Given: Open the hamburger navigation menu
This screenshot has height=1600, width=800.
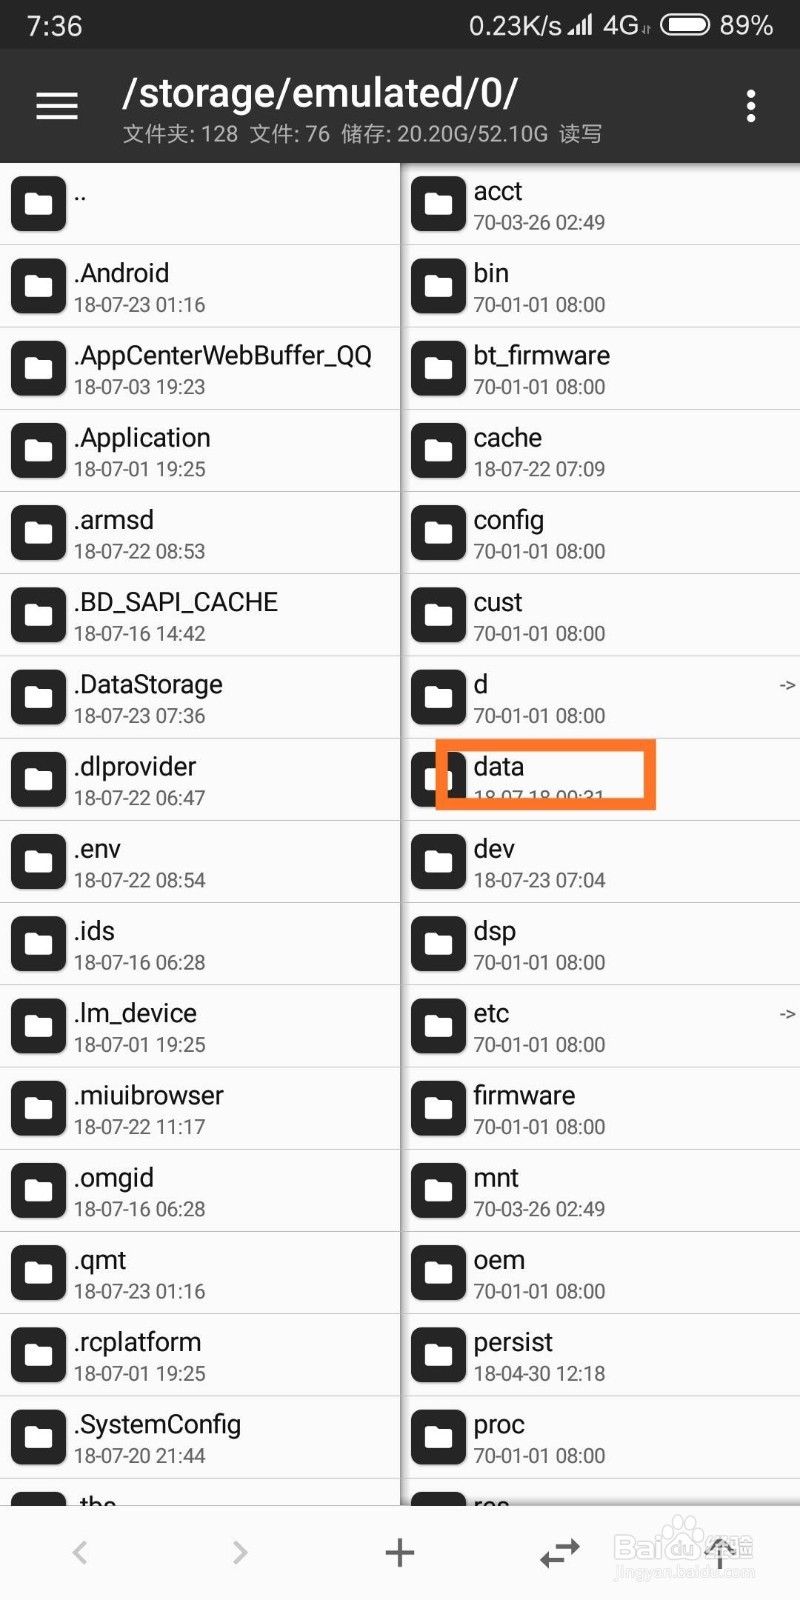Looking at the screenshot, I should [57, 106].
